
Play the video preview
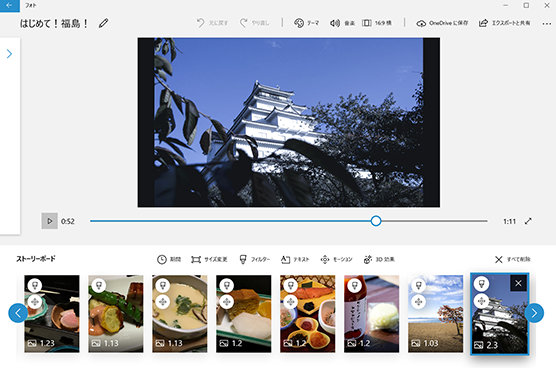click(49, 221)
